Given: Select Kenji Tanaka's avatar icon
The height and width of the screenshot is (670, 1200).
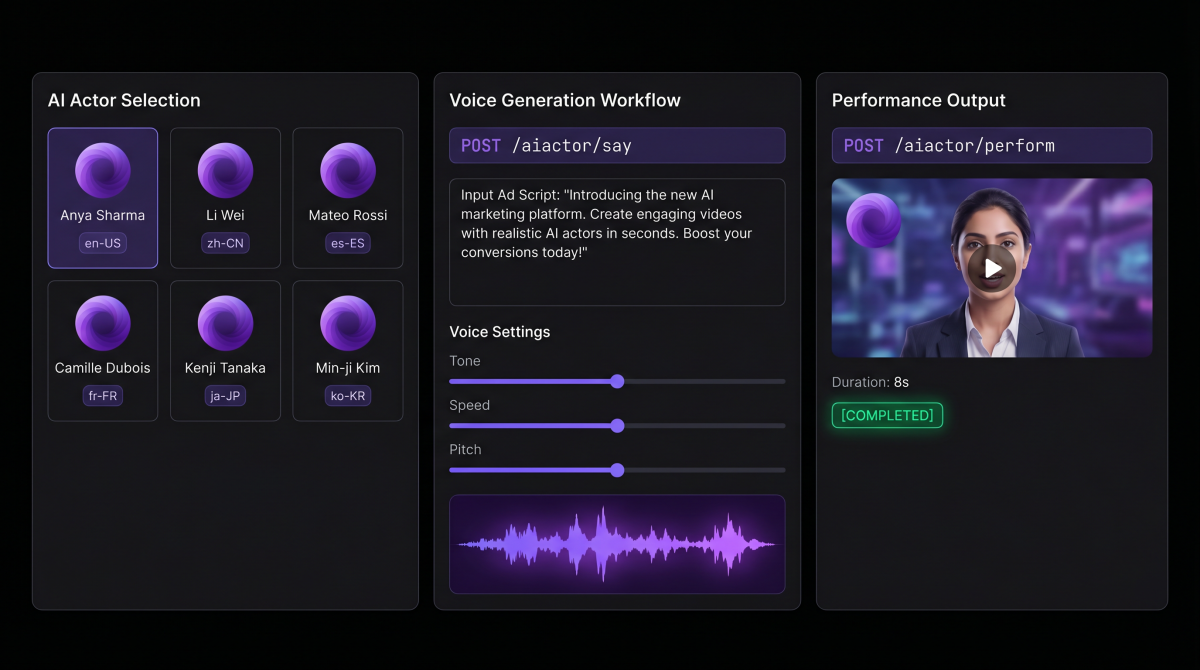Looking at the screenshot, I should (225, 323).
